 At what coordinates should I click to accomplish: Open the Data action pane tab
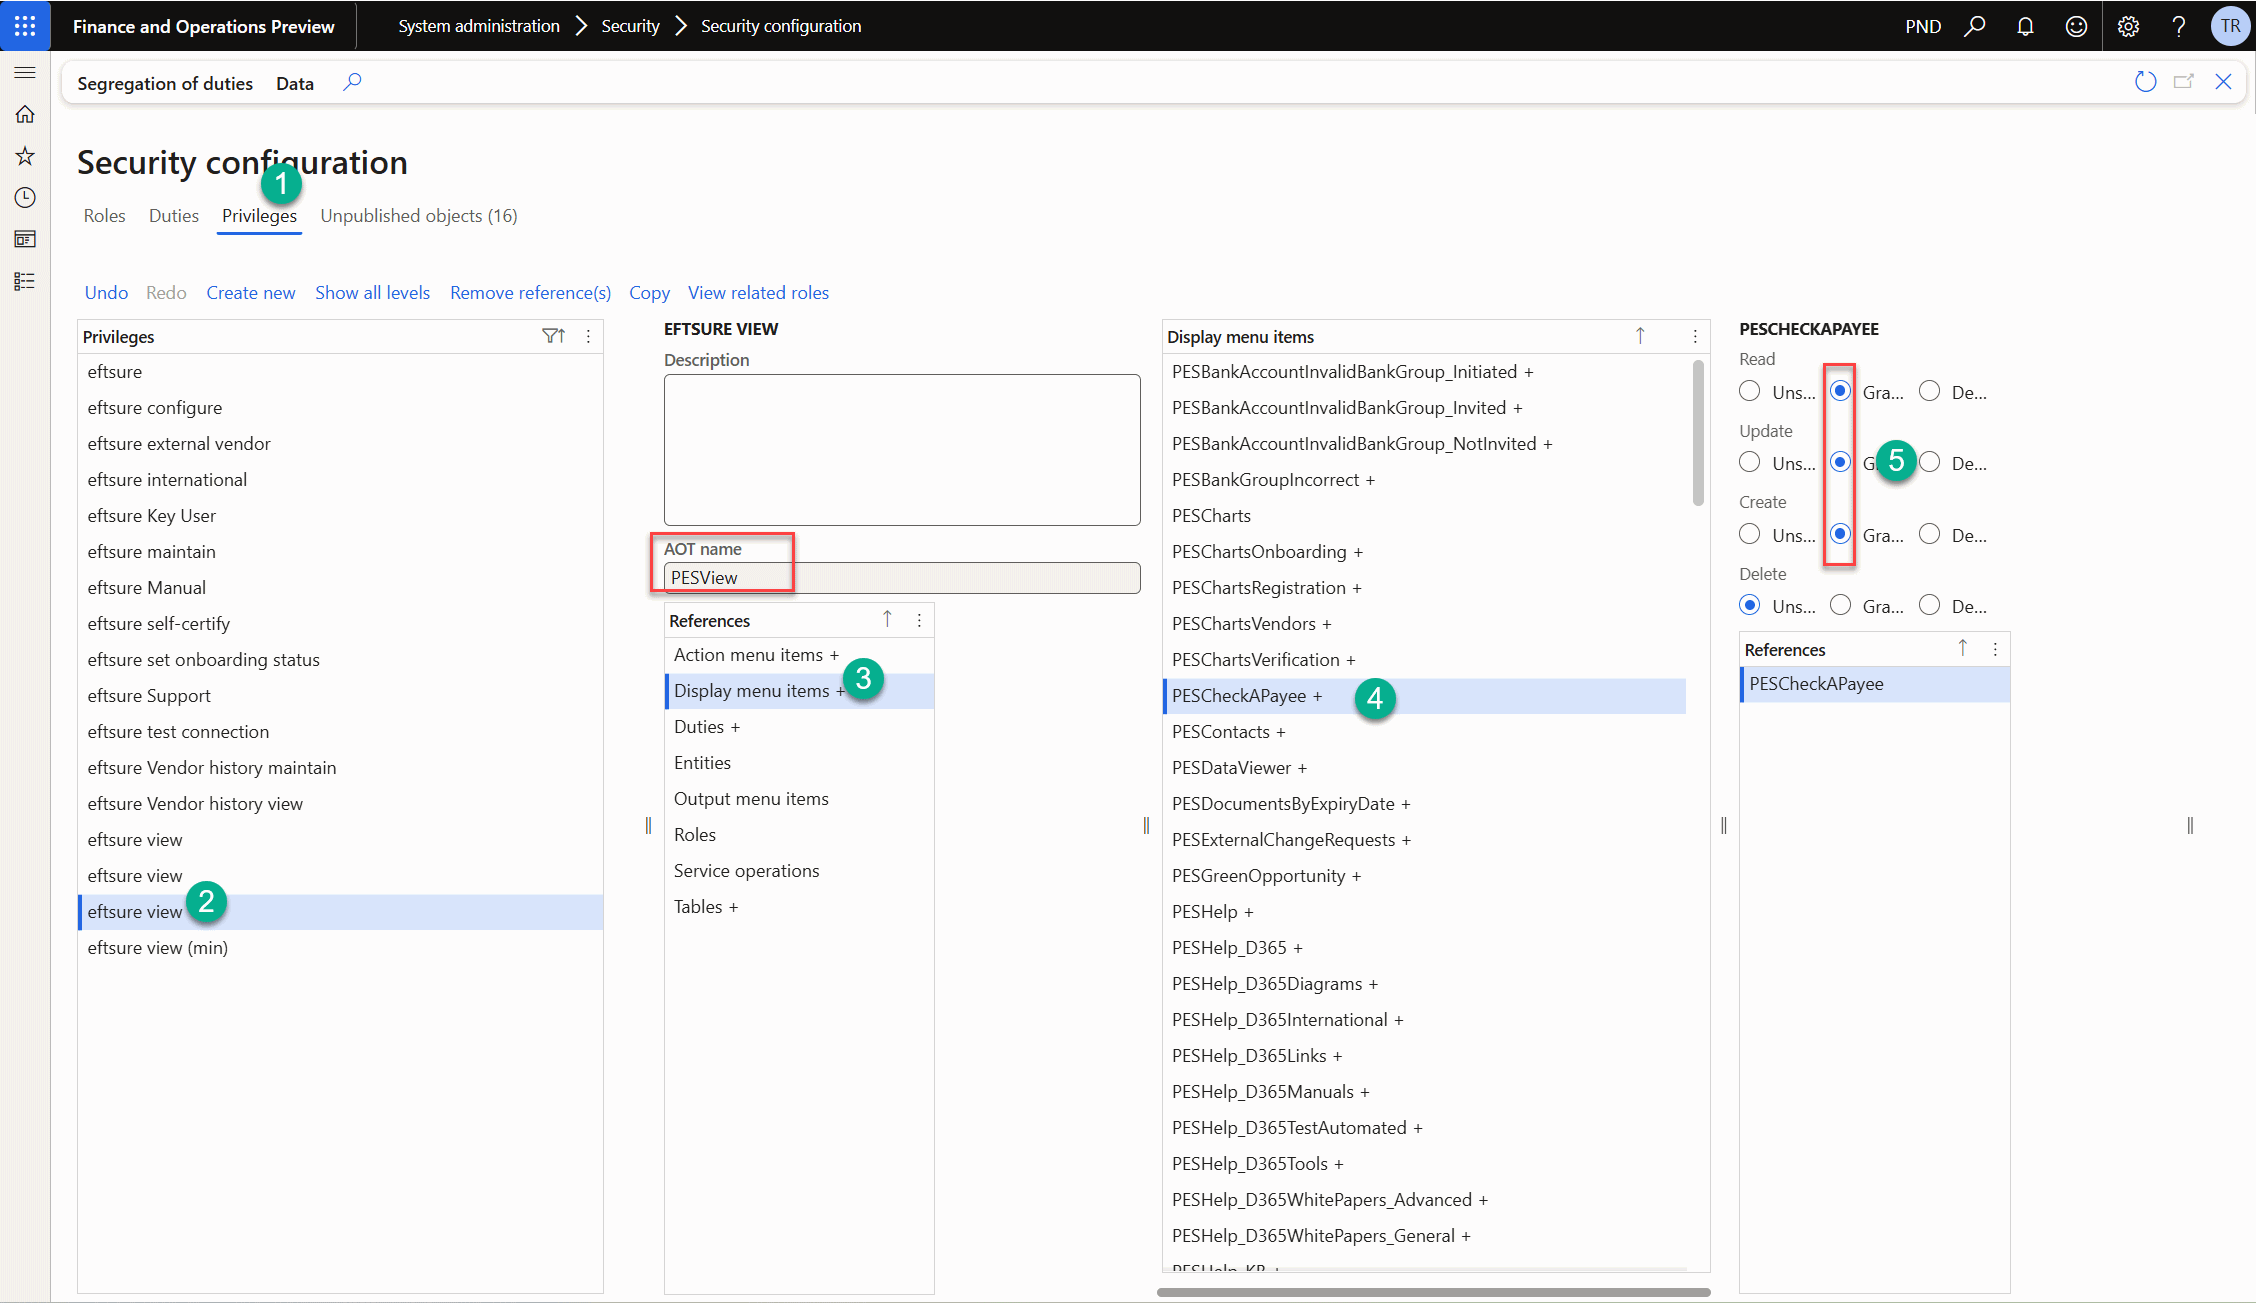coord(295,83)
